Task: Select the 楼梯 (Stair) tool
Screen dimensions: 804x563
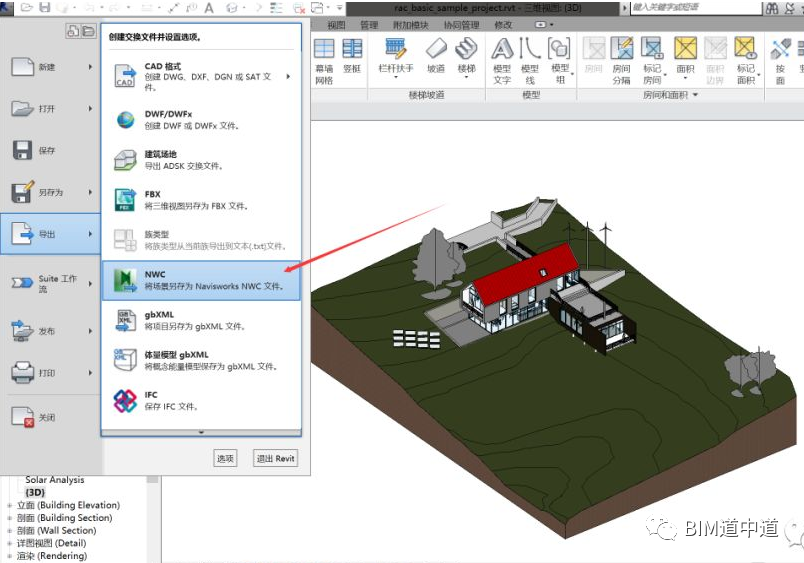Action: (x=466, y=57)
